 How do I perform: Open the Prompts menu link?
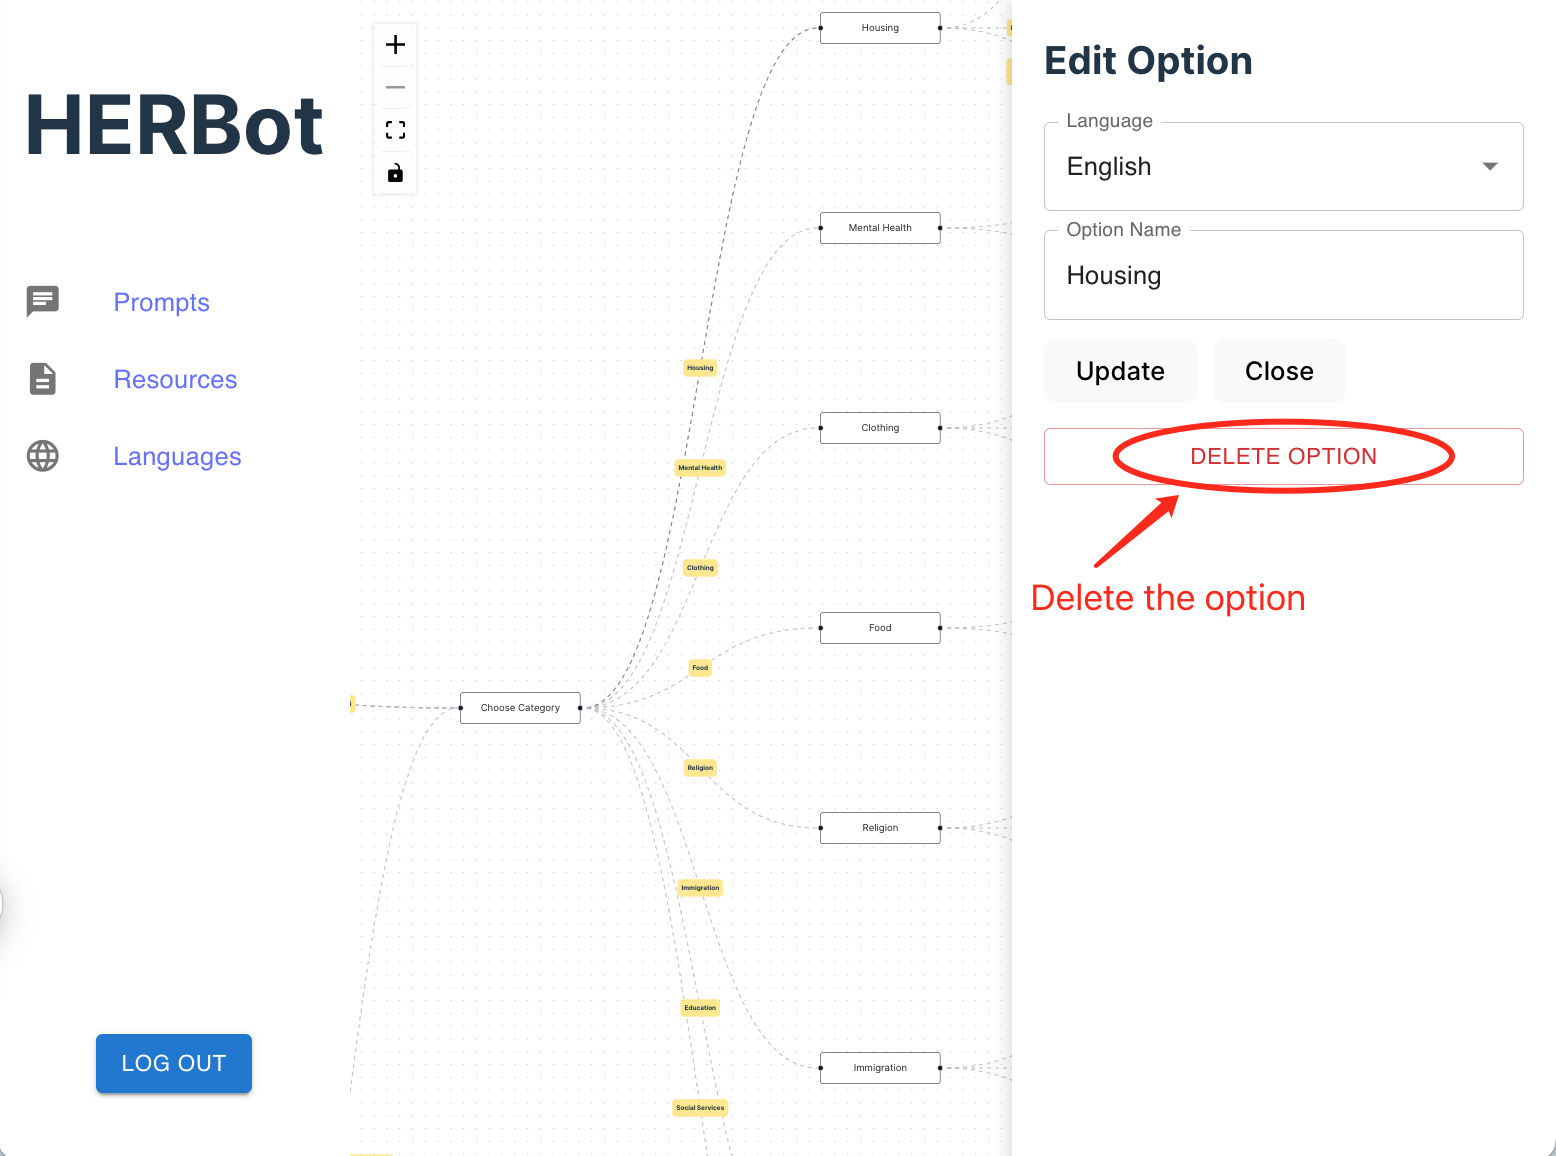[x=161, y=302]
